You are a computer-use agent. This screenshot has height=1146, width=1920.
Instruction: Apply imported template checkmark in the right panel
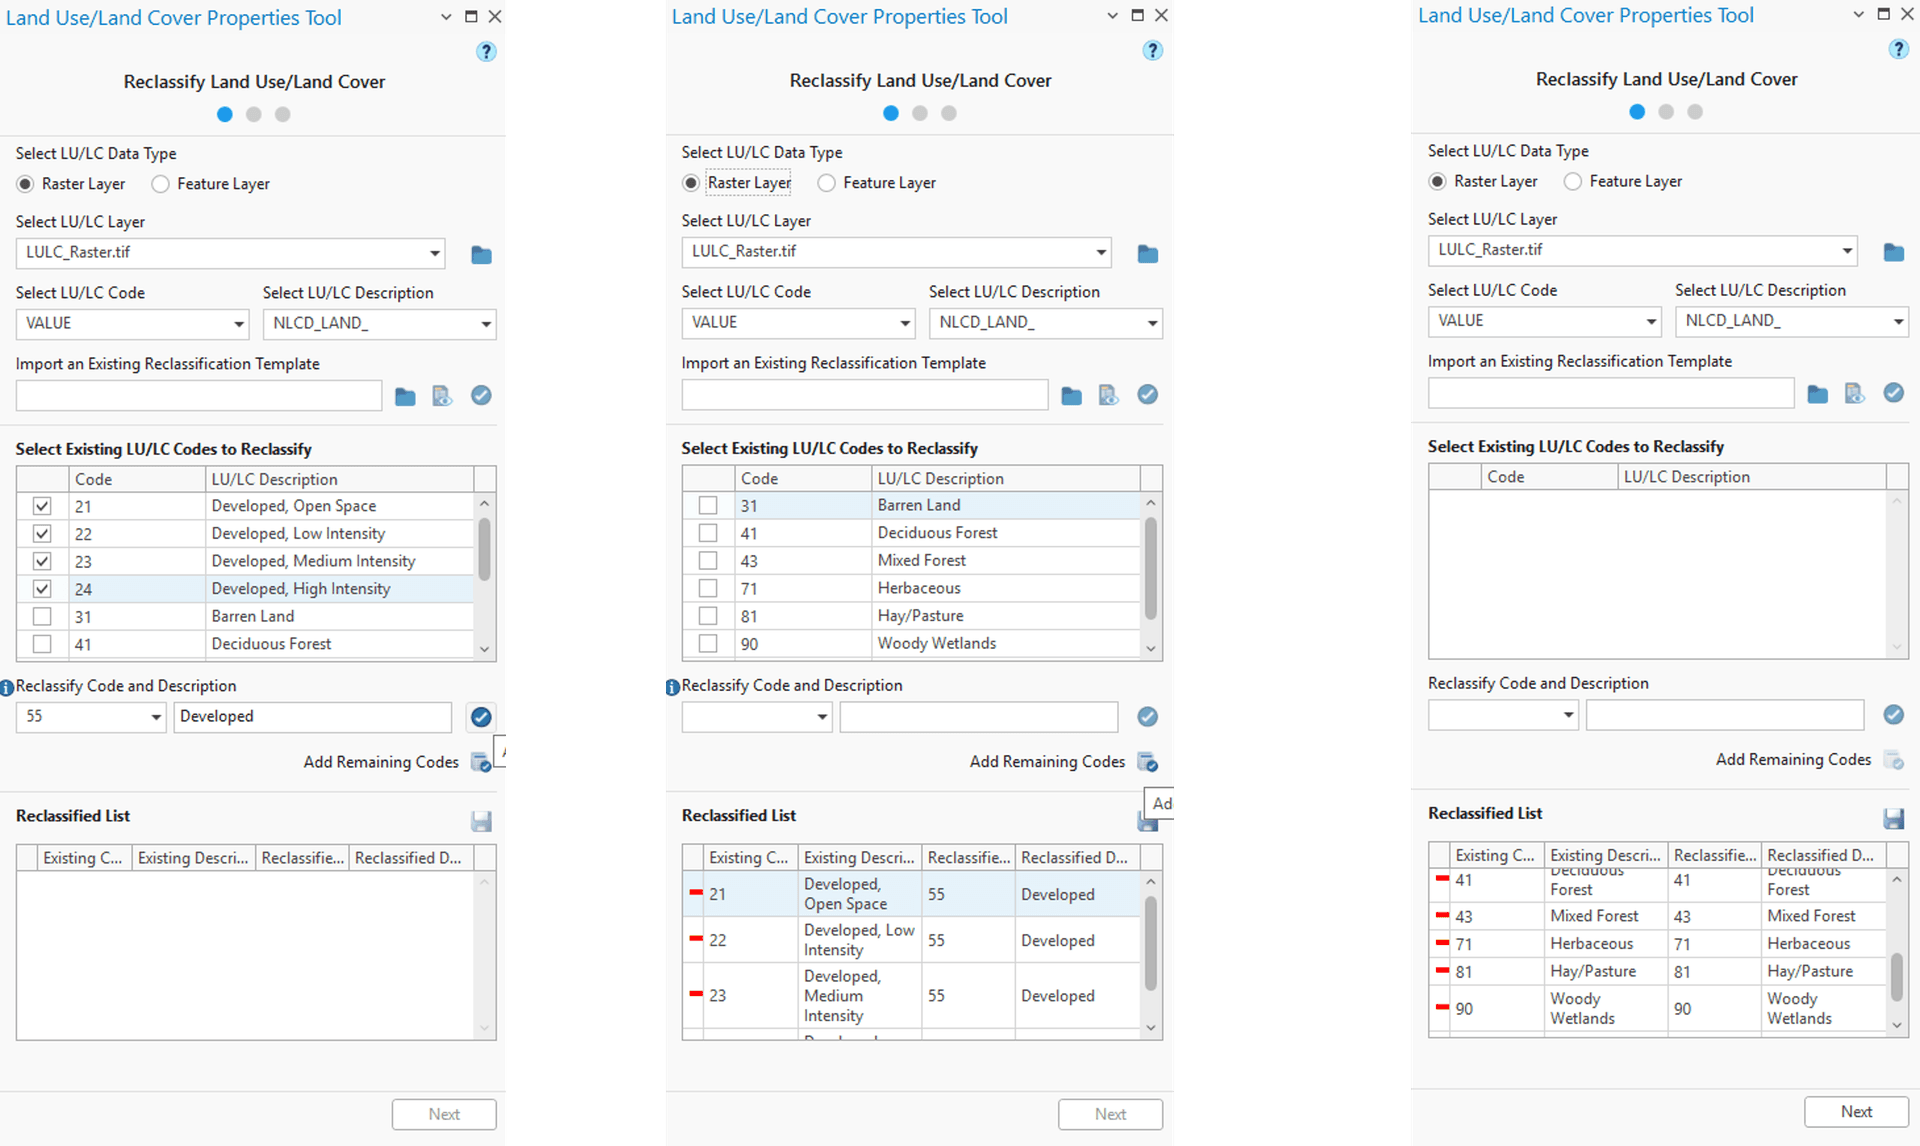(x=1893, y=393)
